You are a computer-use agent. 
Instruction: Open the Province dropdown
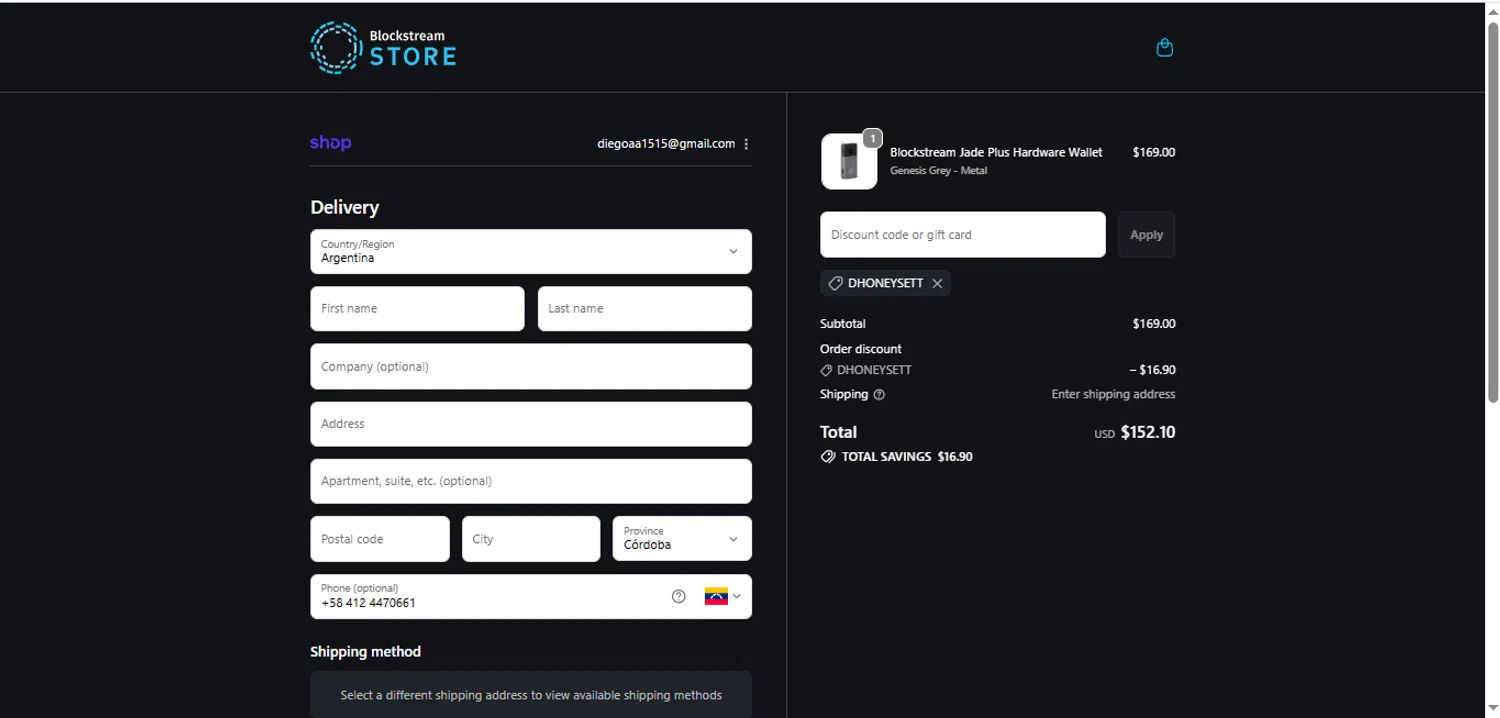(x=682, y=539)
